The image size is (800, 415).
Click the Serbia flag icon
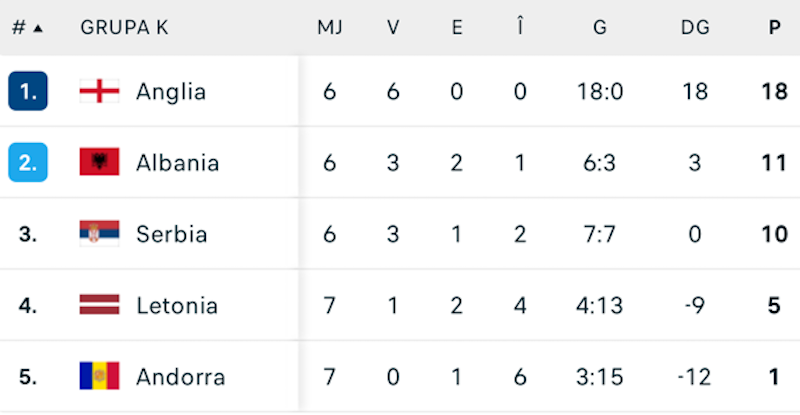tap(99, 233)
